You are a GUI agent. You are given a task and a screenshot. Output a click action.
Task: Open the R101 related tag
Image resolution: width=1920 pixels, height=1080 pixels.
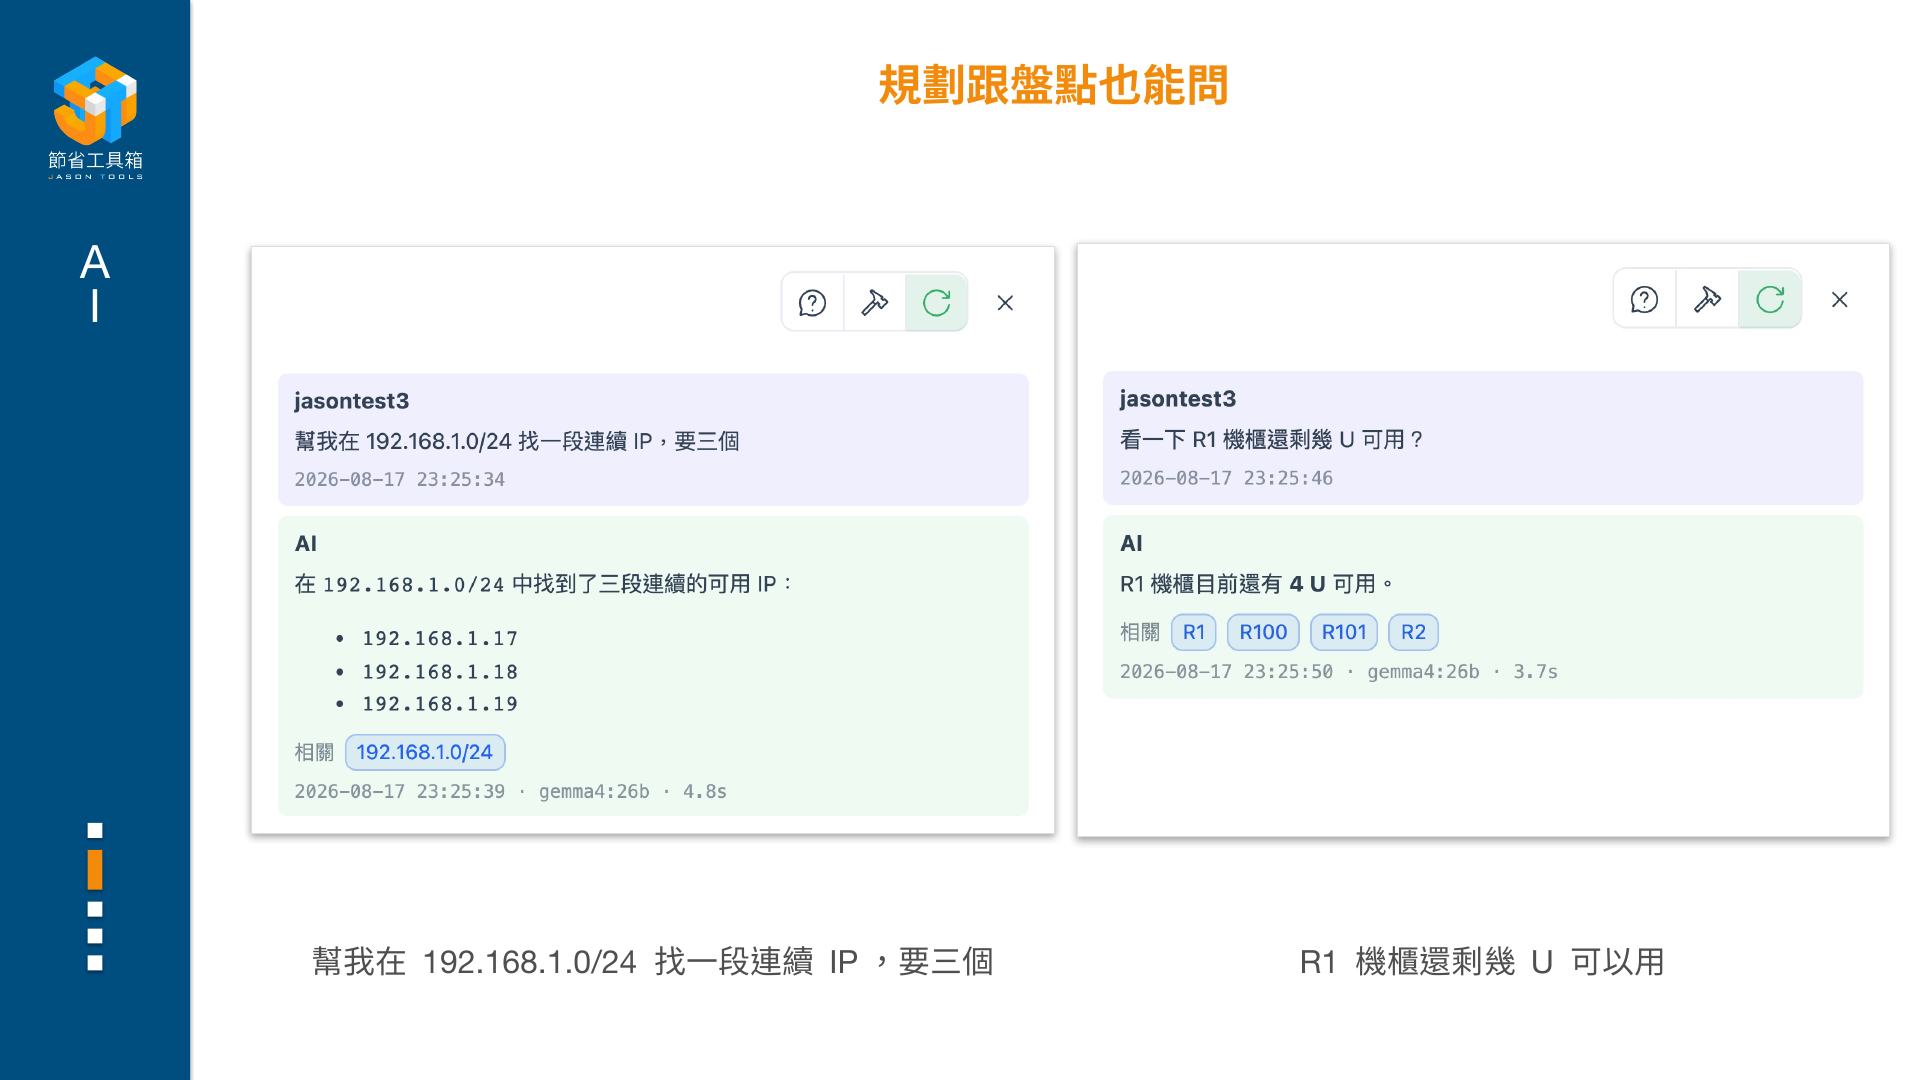1344,632
